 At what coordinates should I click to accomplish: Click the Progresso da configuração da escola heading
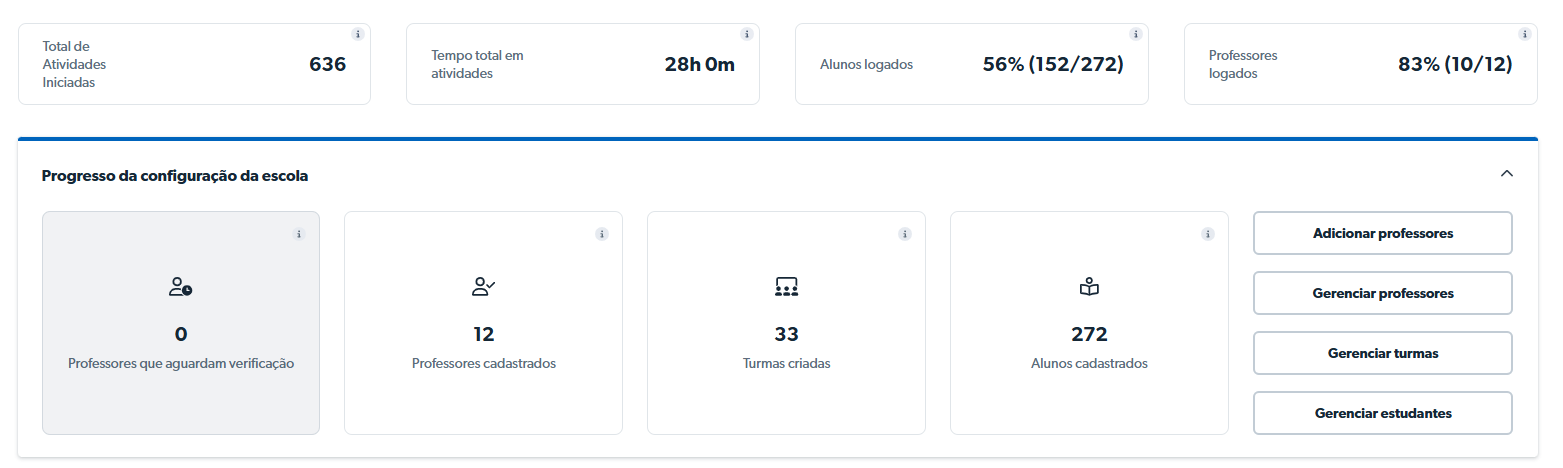[x=175, y=176]
